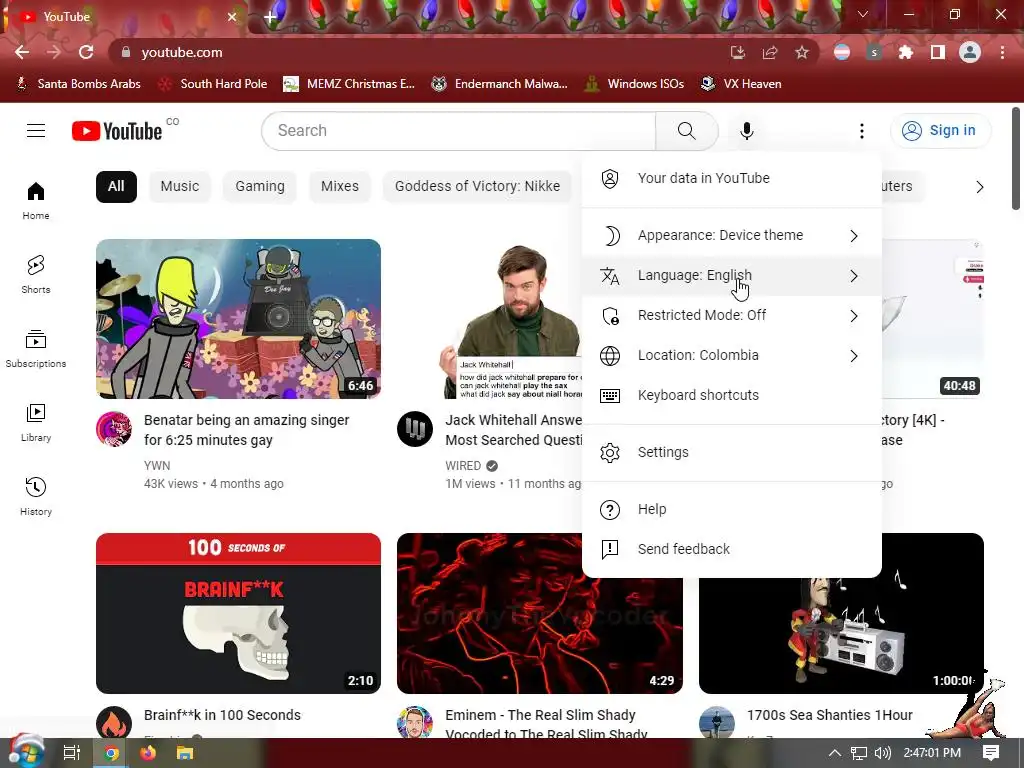Expand Location: Colombia submenu
The height and width of the screenshot is (768, 1024).
click(x=731, y=355)
